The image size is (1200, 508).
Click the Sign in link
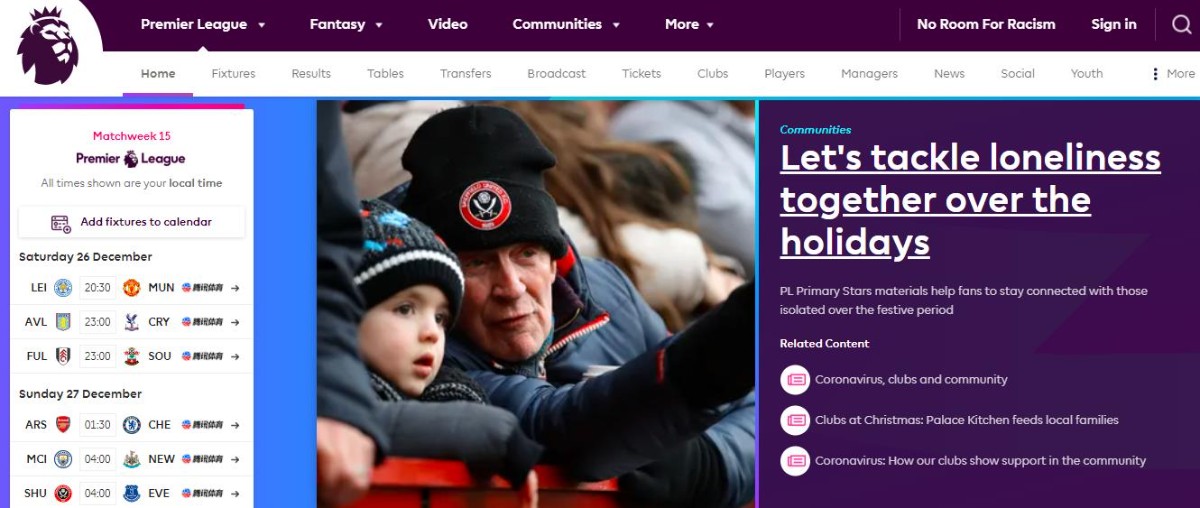[1113, 24]
